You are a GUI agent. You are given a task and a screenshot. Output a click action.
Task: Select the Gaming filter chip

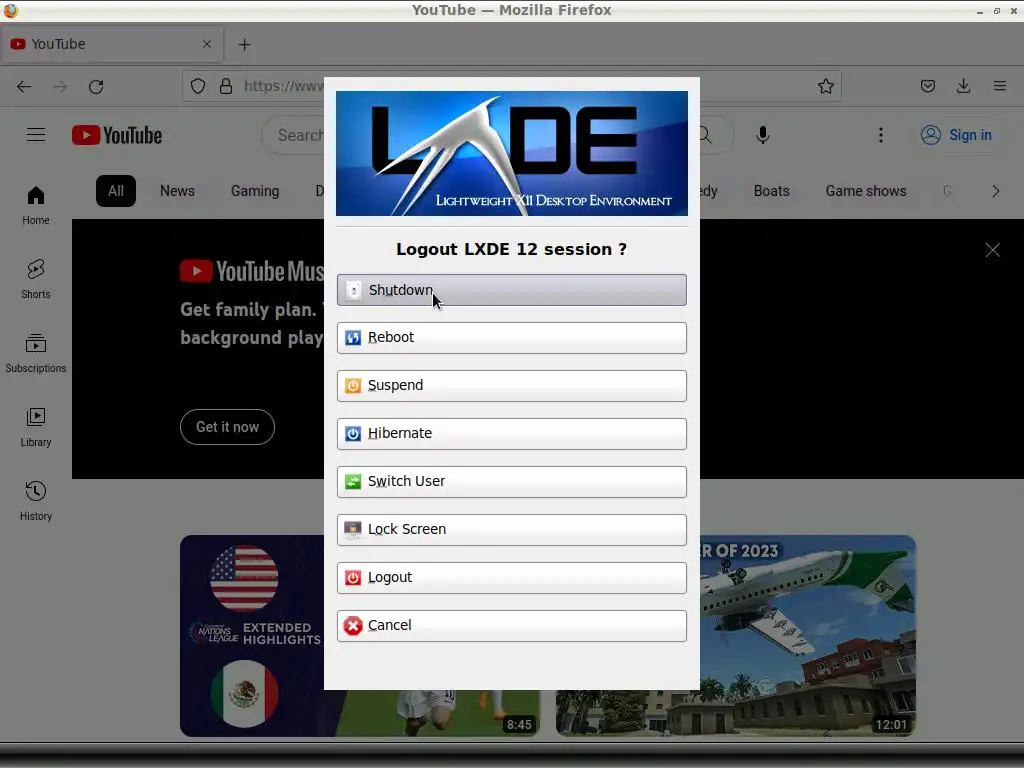click(255, 191)
